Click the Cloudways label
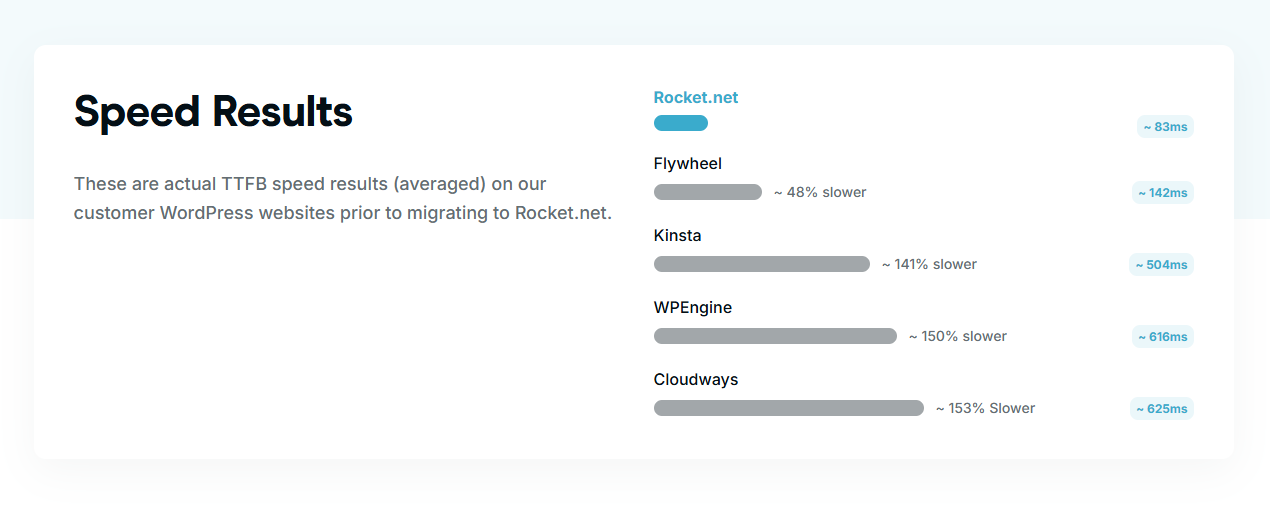Screen dimensions: 1270x524 [x=696, y=380]
